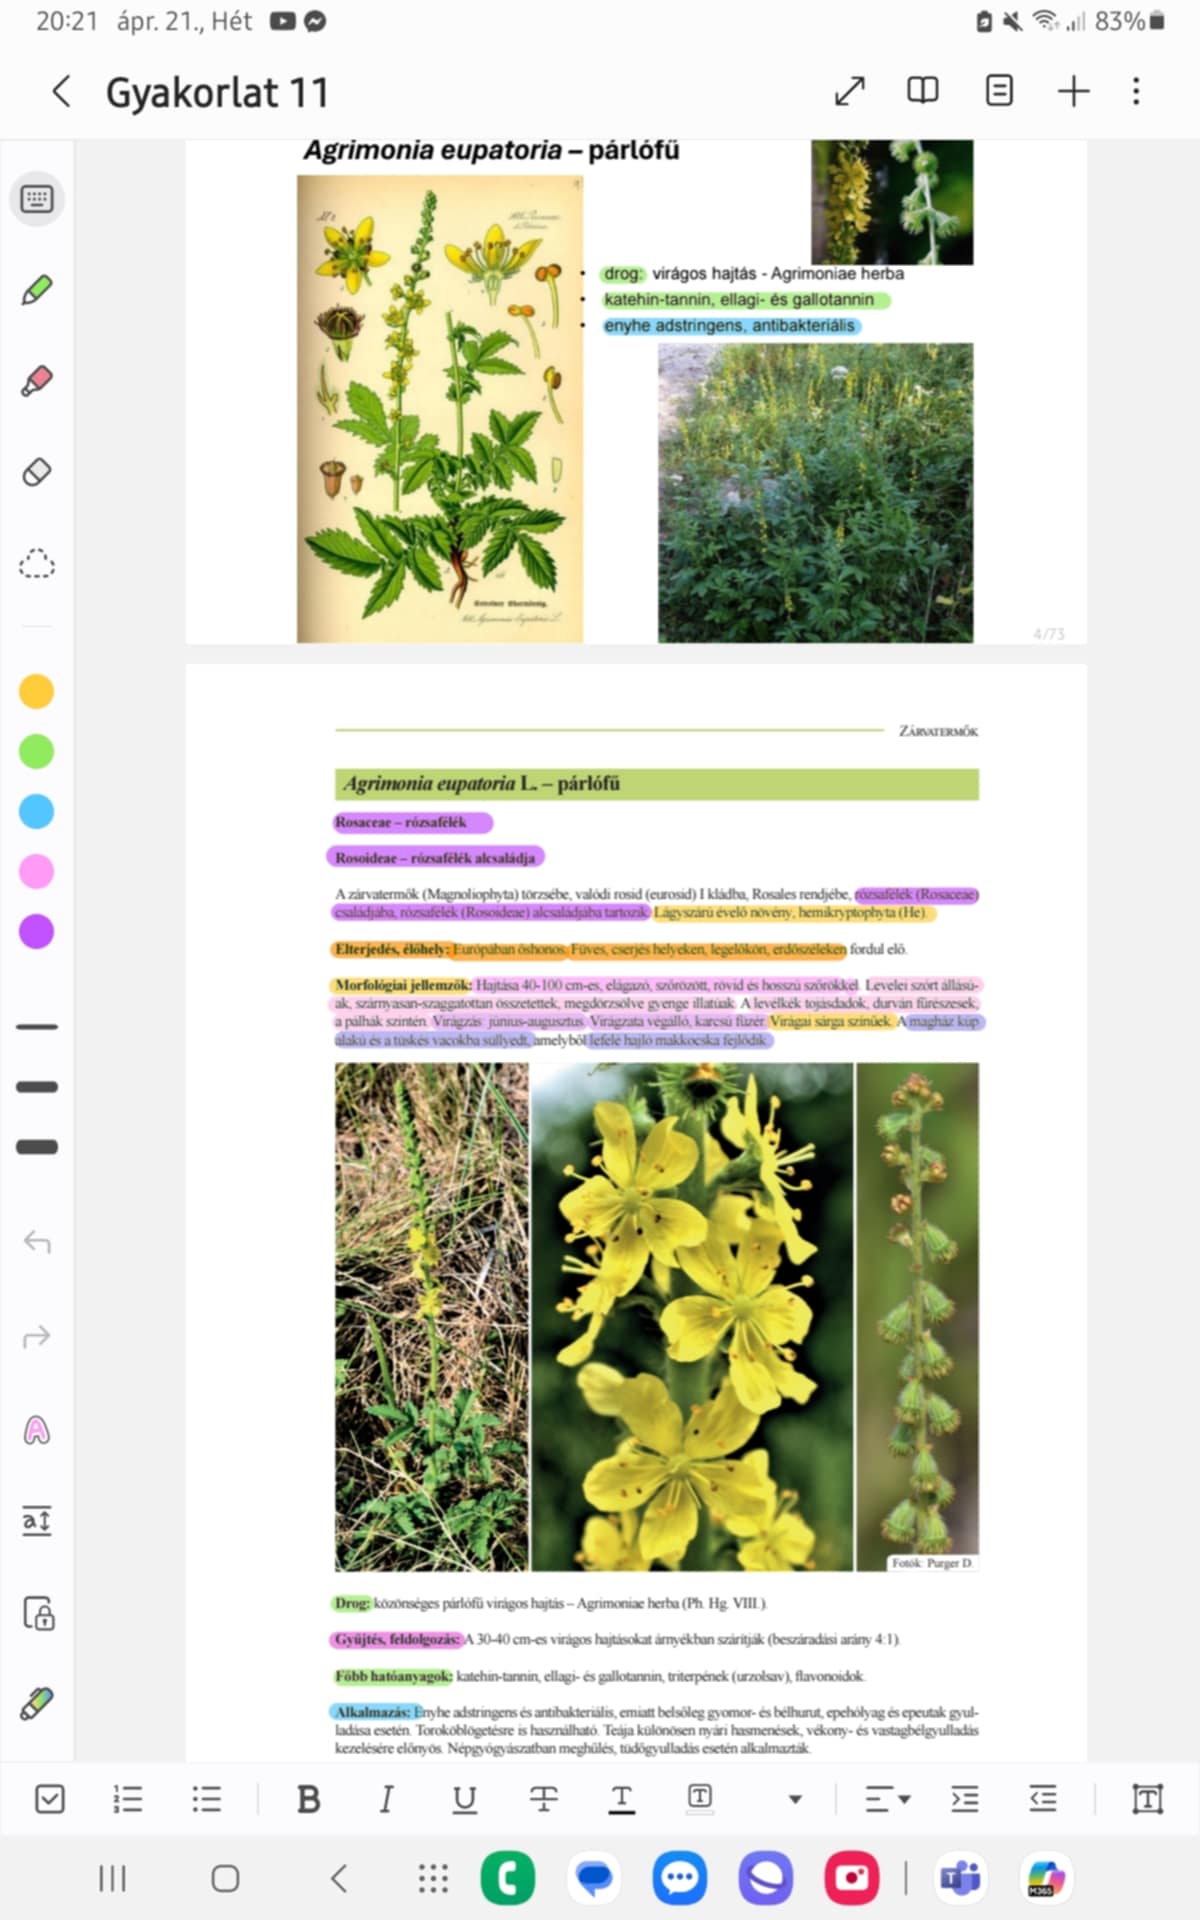The width and height of the screenshot is (1200, 1920).
Task: Toggle bold text formatting
Action: point(308,1799)
